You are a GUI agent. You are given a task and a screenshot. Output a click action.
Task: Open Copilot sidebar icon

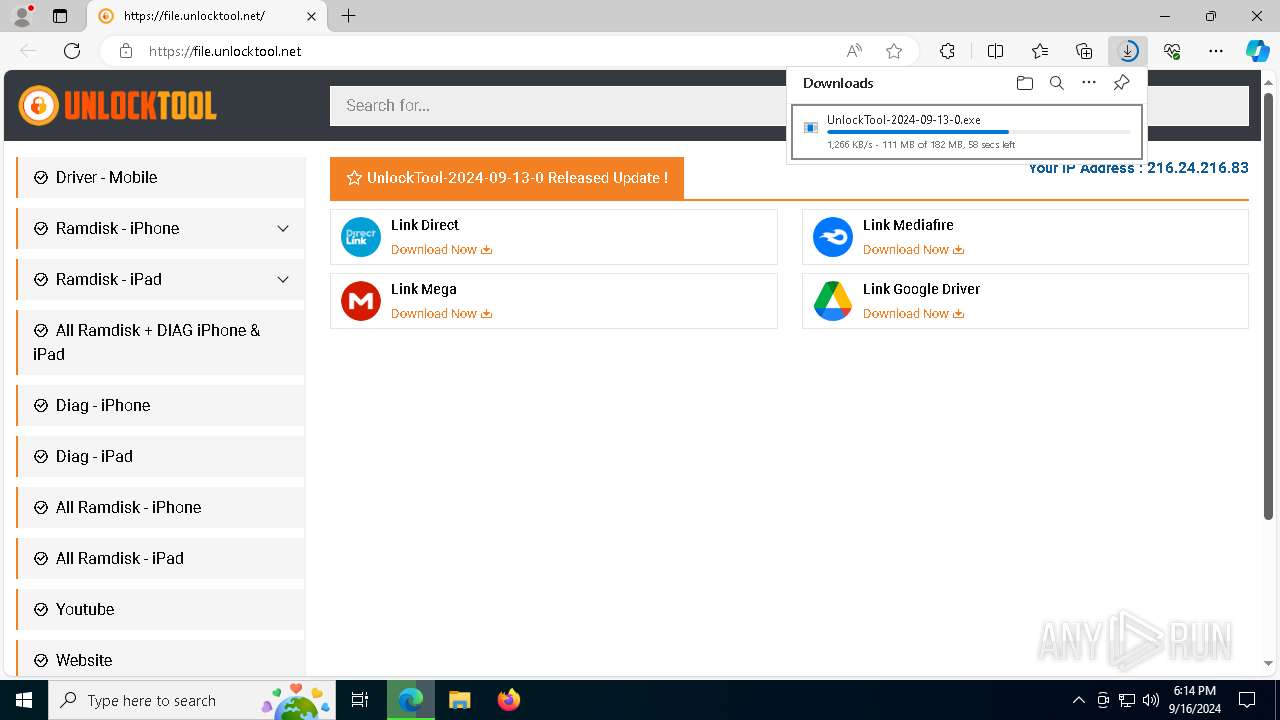1257,51
